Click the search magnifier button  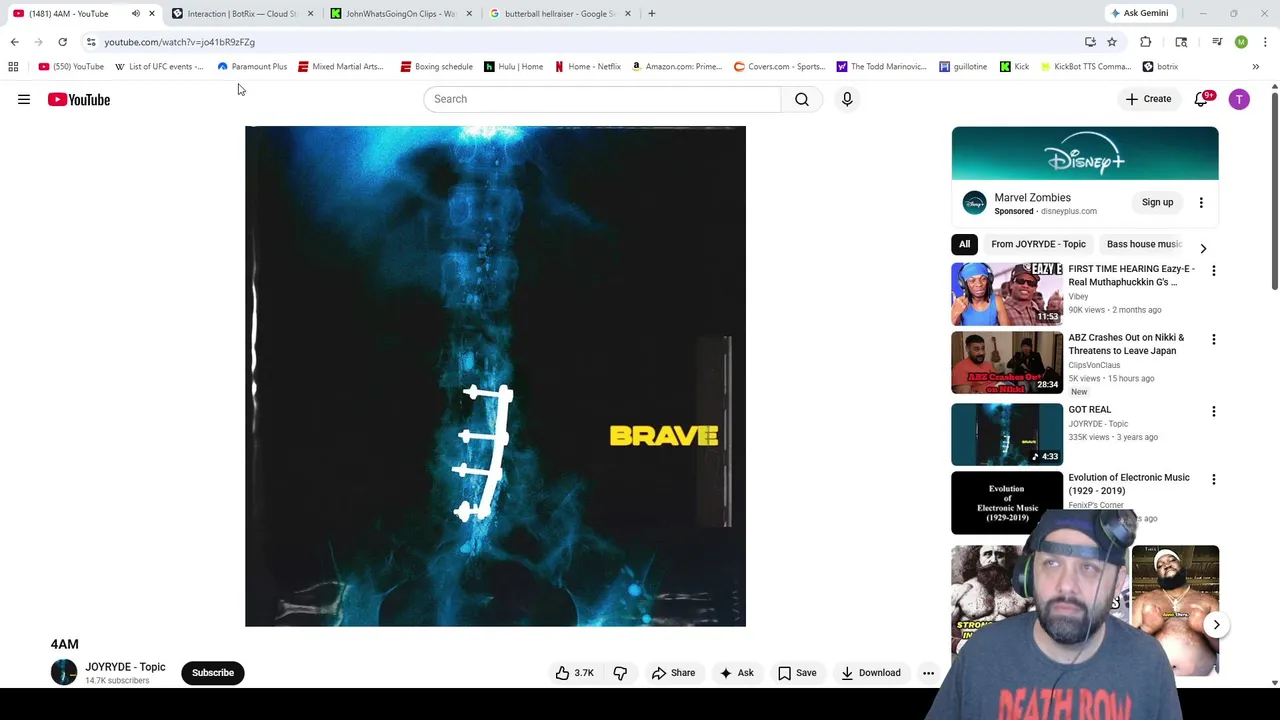802,99
